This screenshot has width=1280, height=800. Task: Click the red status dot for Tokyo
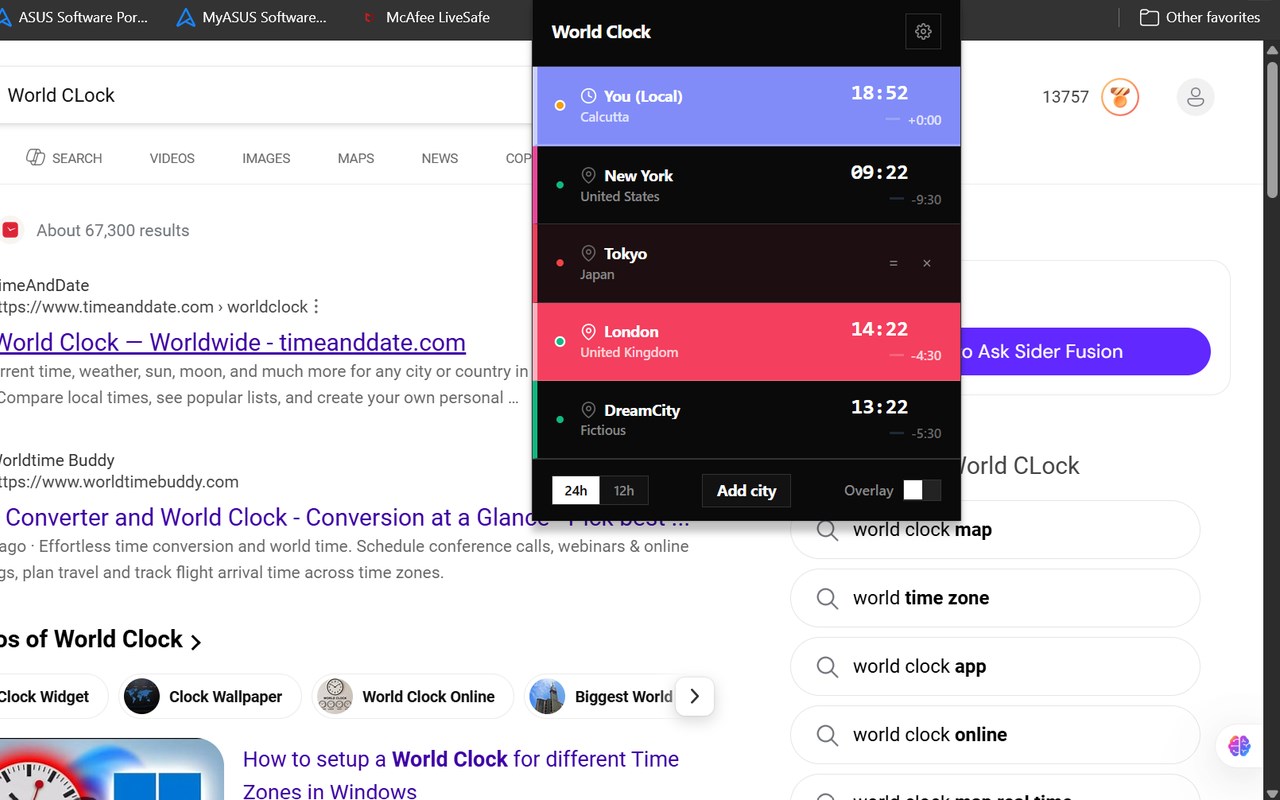pos(560,263)
